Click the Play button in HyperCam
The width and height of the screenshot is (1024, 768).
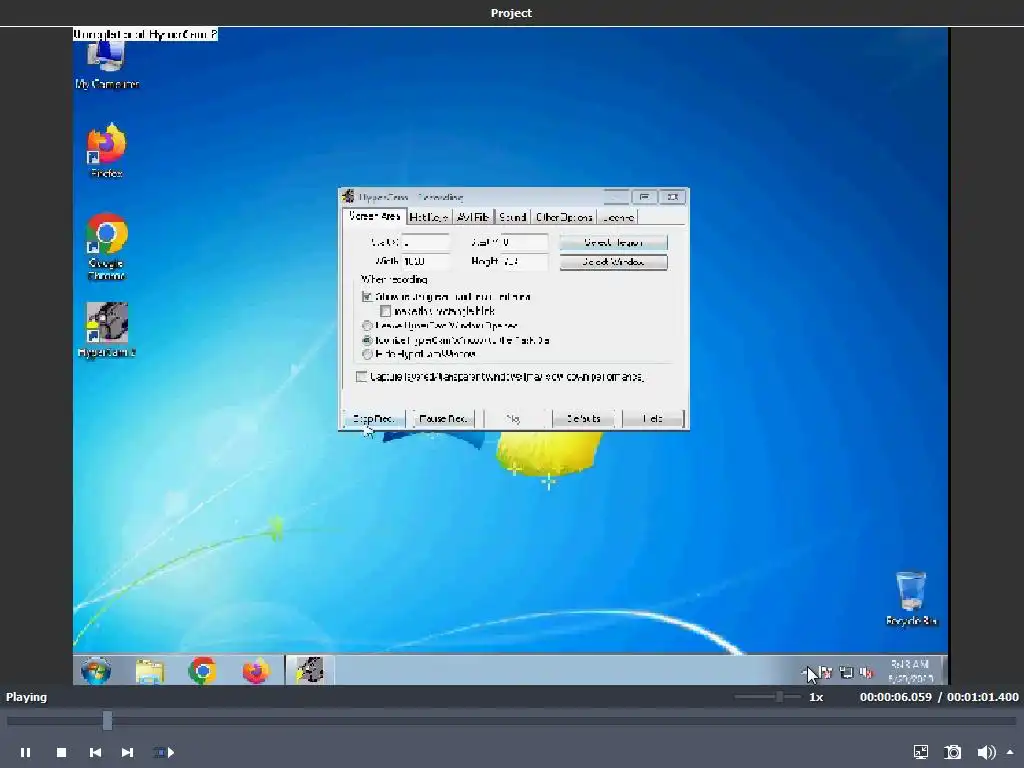[513, 419]
